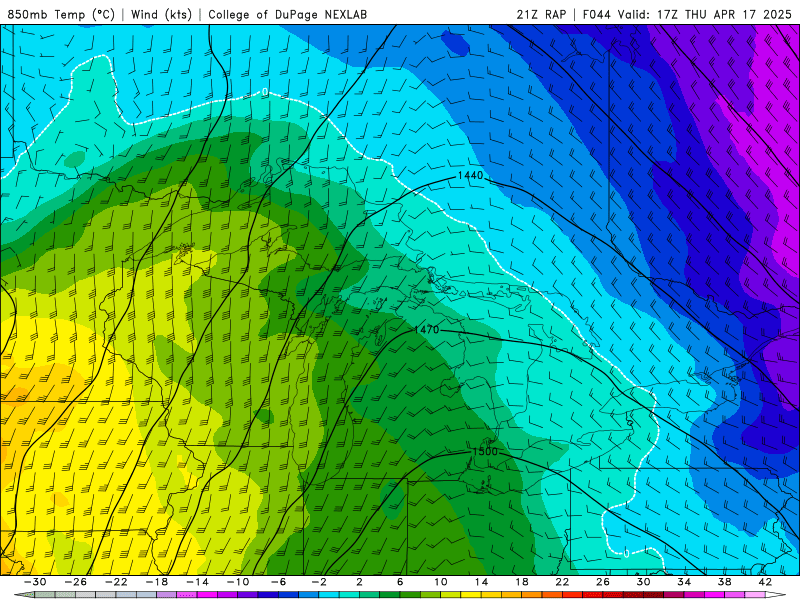Screen dimensions: 800x600
Task: Click 'F044 Valid: 17Z THU APR 17 2025'
Action: (x=687, y=14)
